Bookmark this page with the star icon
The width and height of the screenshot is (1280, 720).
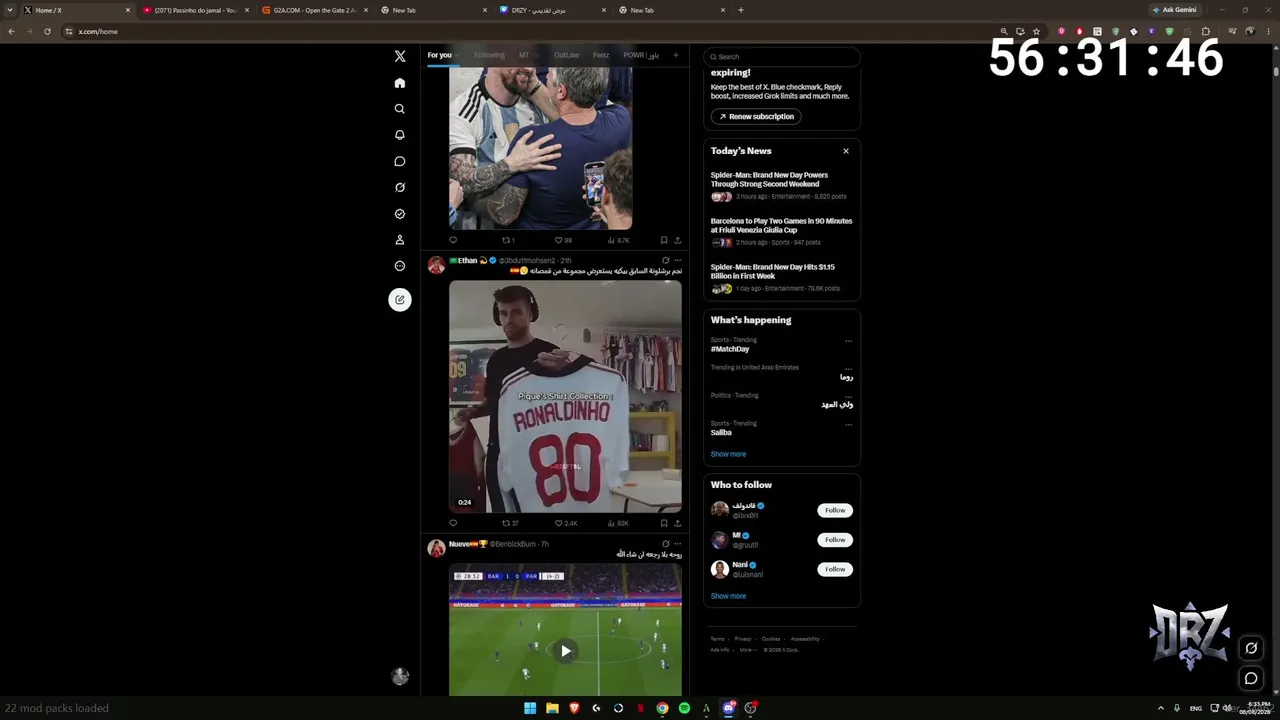[1036, 31]
